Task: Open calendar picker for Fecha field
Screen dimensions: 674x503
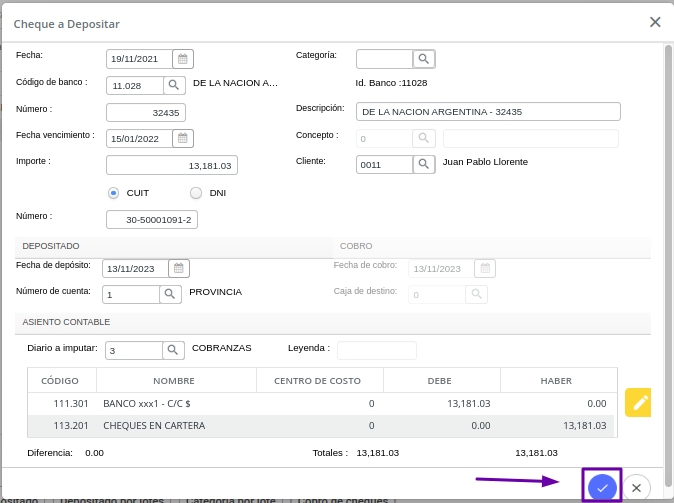Action: click(x=183, y=59)
